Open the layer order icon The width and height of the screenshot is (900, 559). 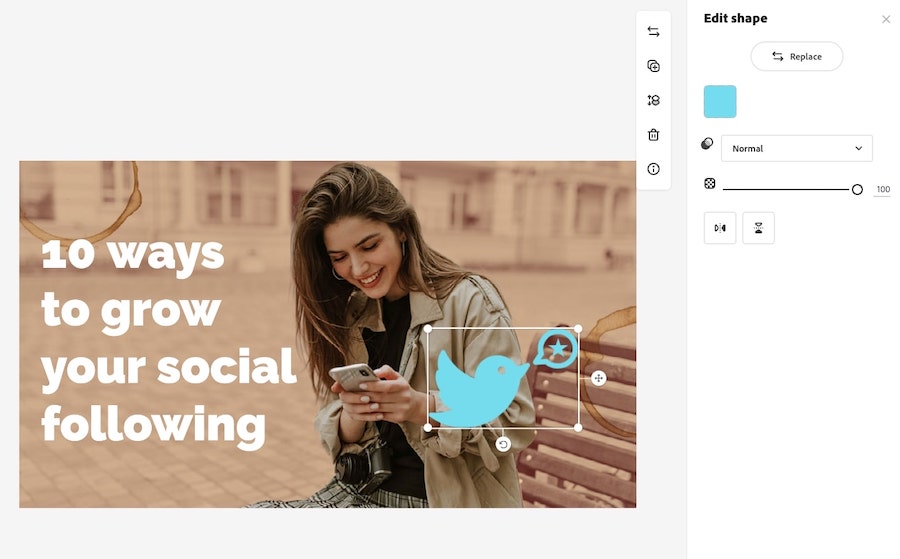coord(653,100)
